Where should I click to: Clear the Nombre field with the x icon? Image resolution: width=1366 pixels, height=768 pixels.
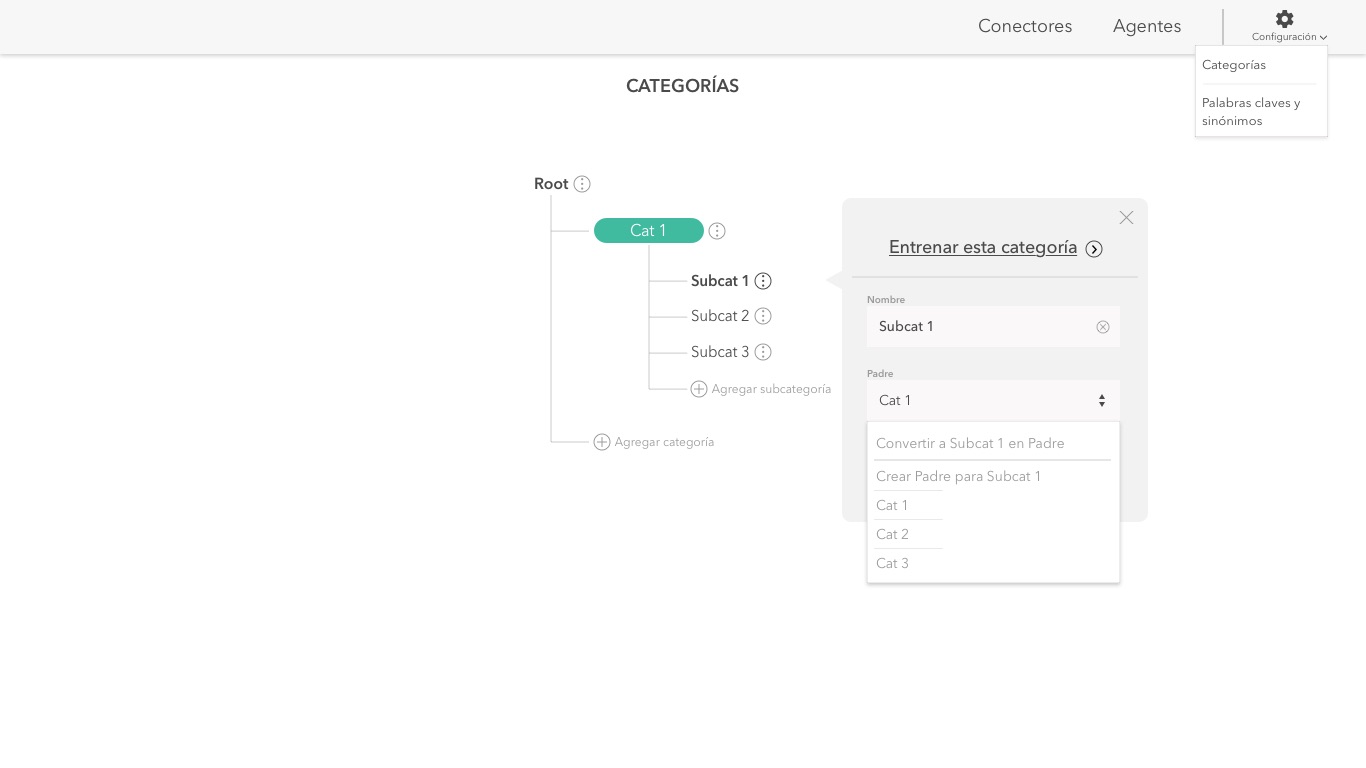pos(1103,327)
